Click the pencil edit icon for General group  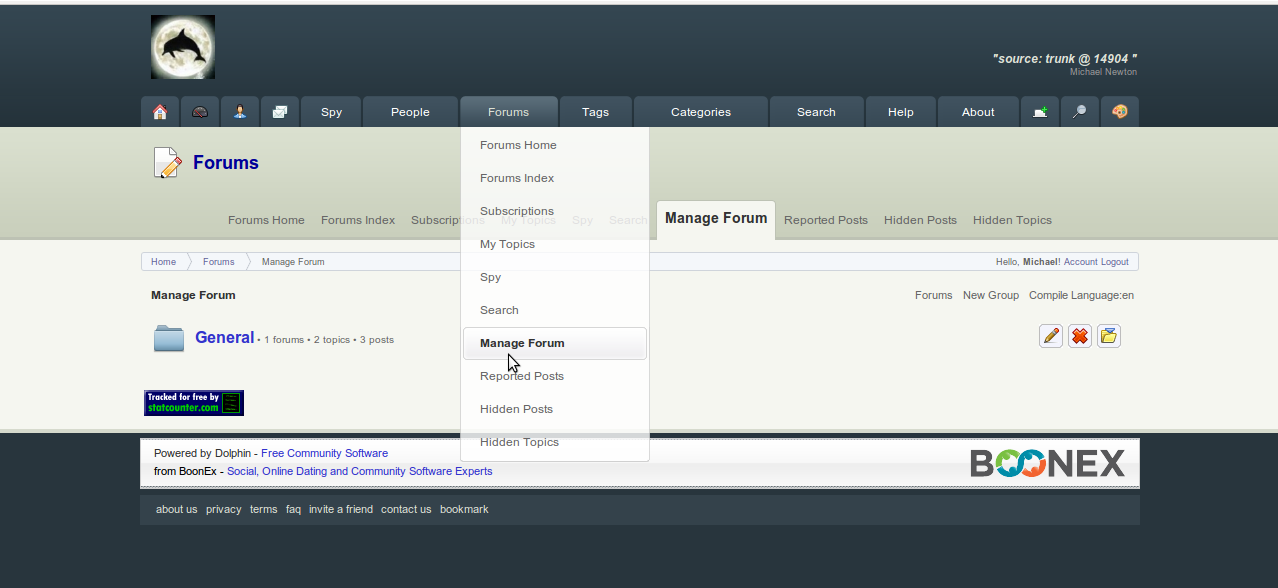[x=1051, y=336]
